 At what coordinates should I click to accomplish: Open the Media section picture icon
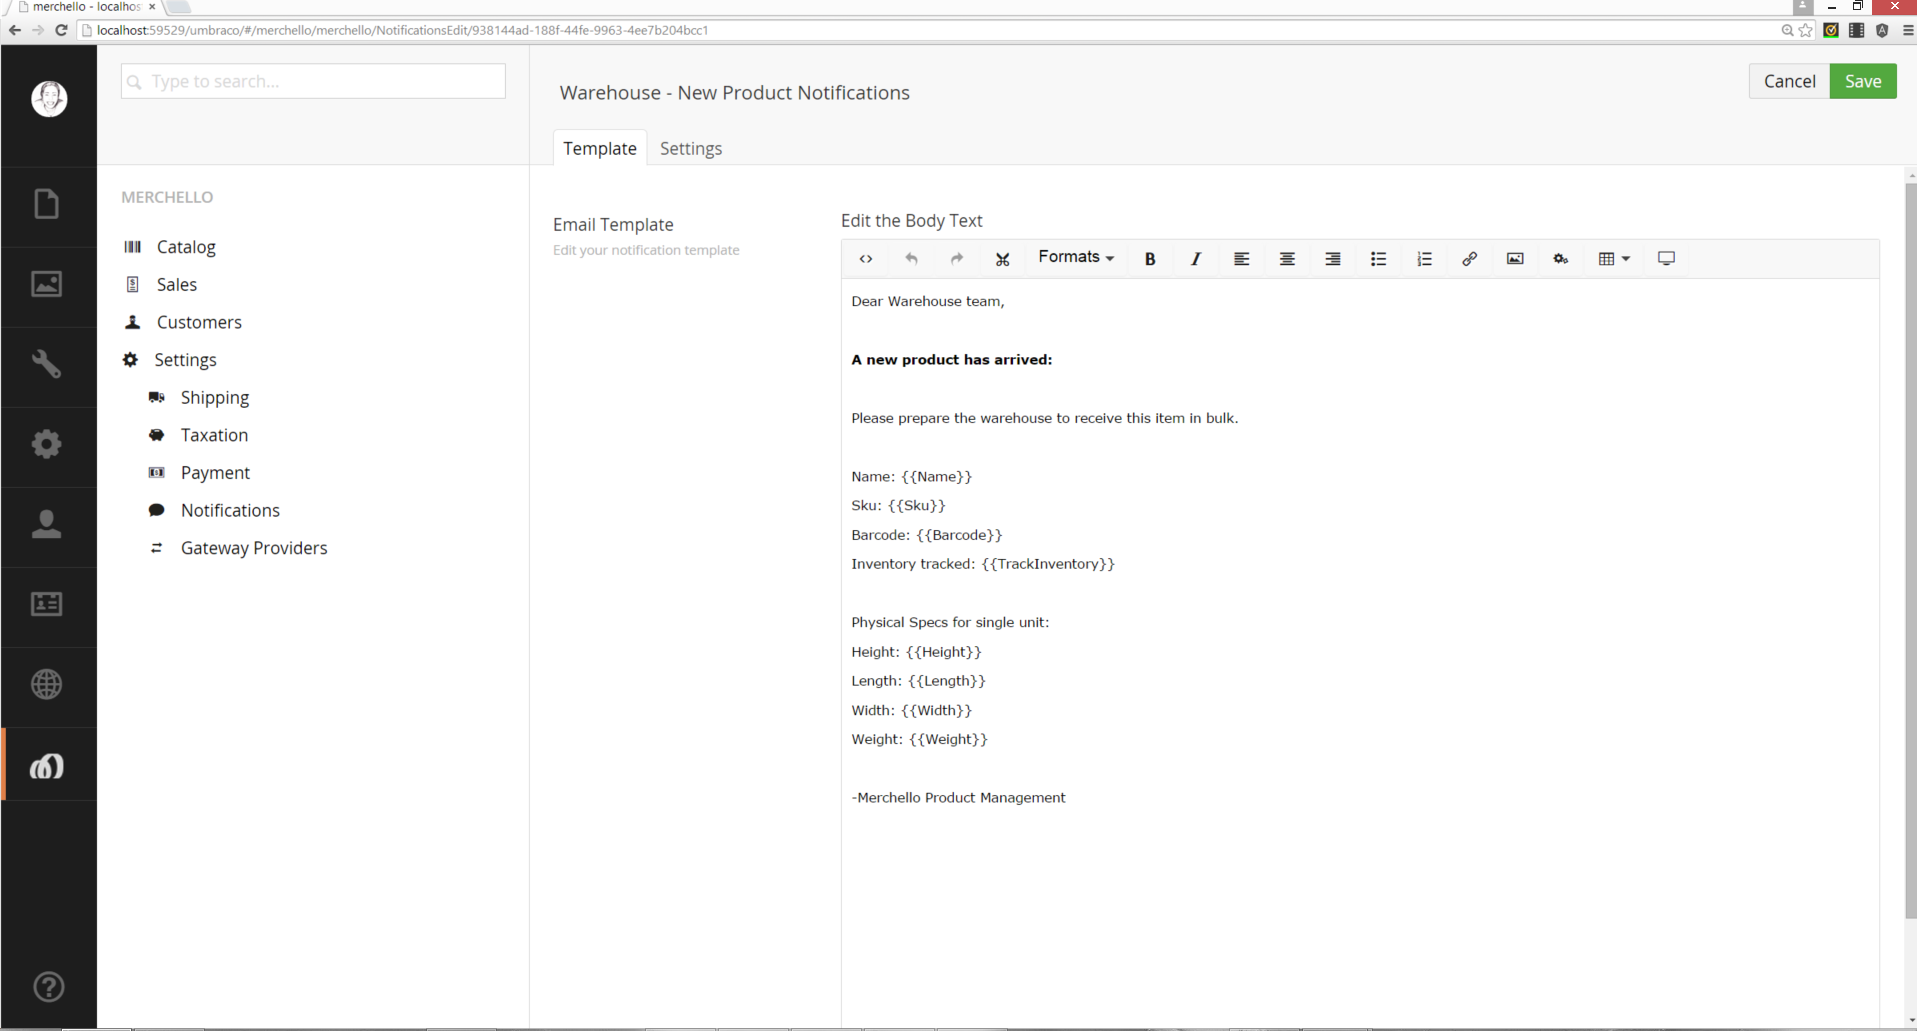coord(47,284)
